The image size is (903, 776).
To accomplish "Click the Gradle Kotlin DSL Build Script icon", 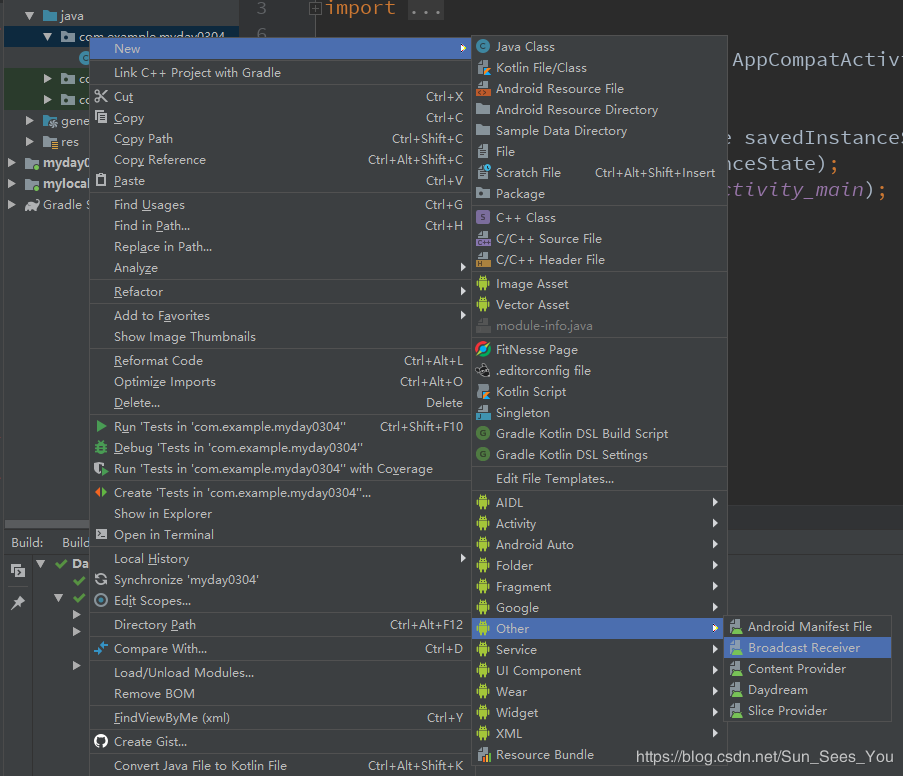I will [483, 434].
